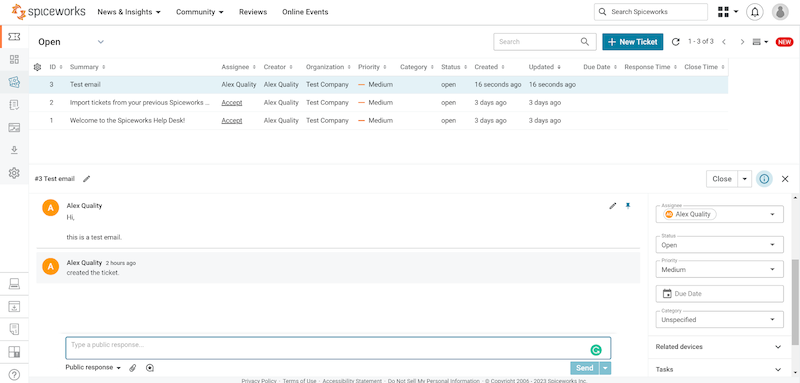The image size is (800, 383).
Task: Click the Spiceworks logo
Action: pyautogui.click(x=48, y=12)
